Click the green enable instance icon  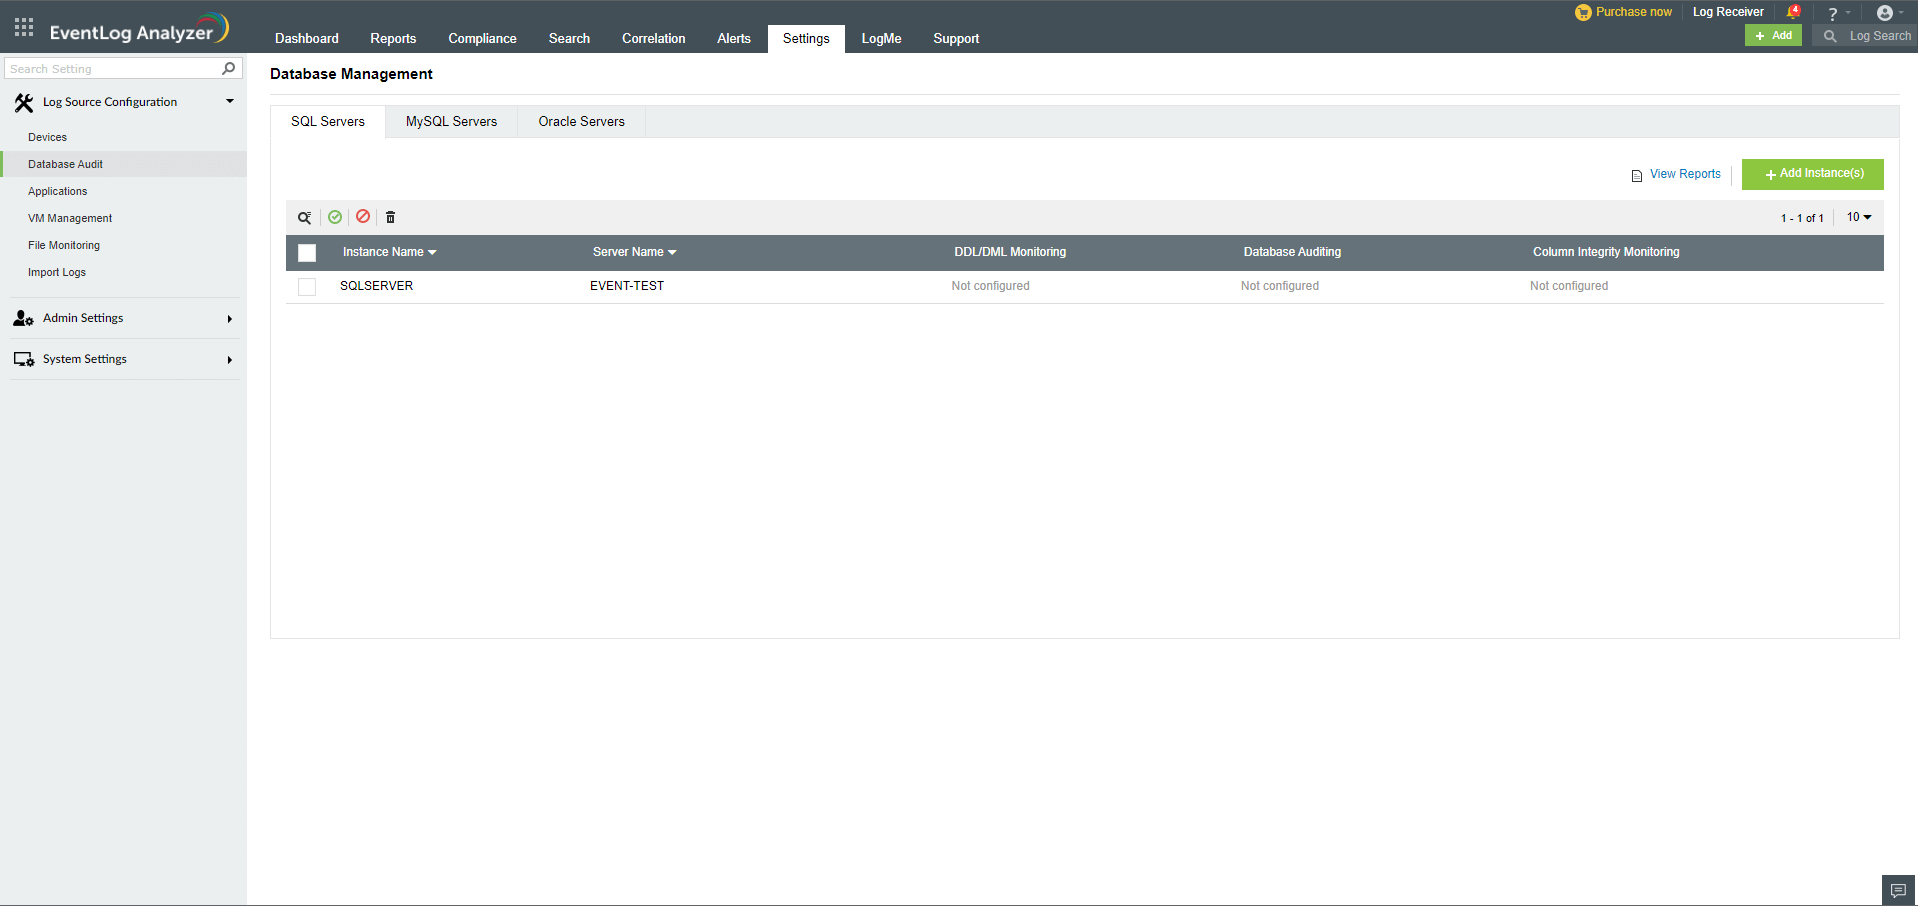334,217
